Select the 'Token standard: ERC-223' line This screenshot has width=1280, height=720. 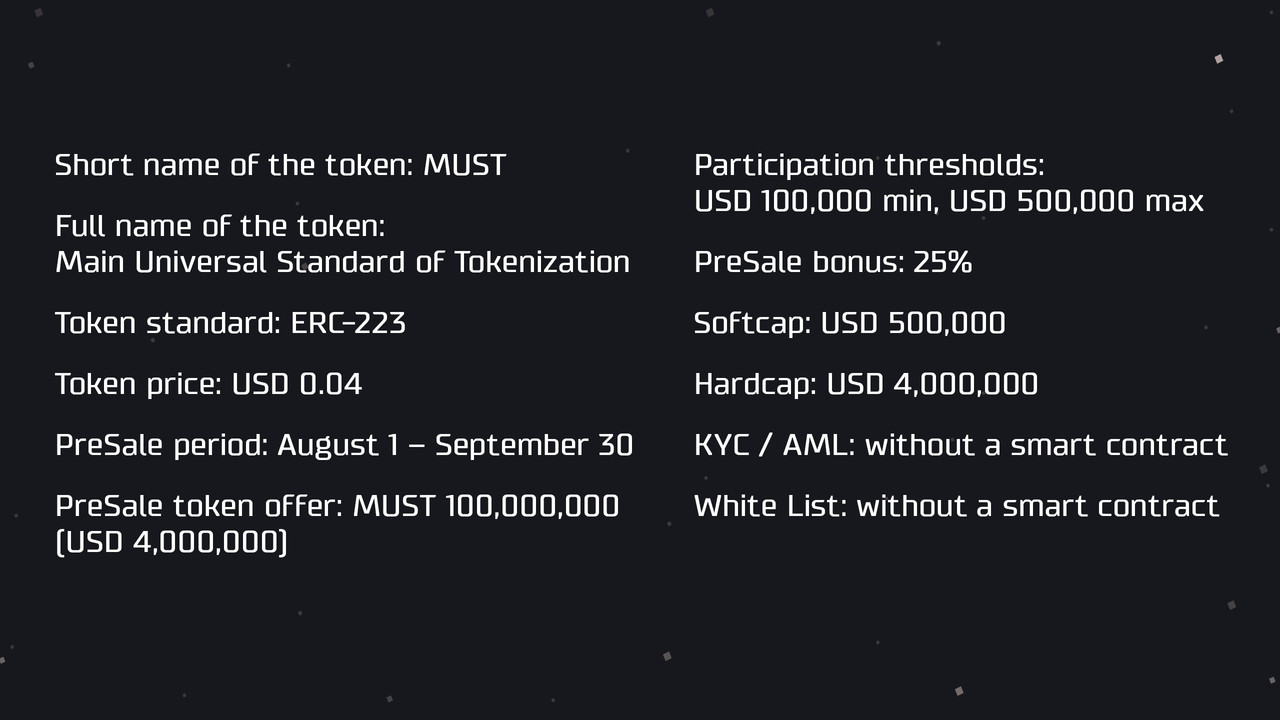(230, 323)
